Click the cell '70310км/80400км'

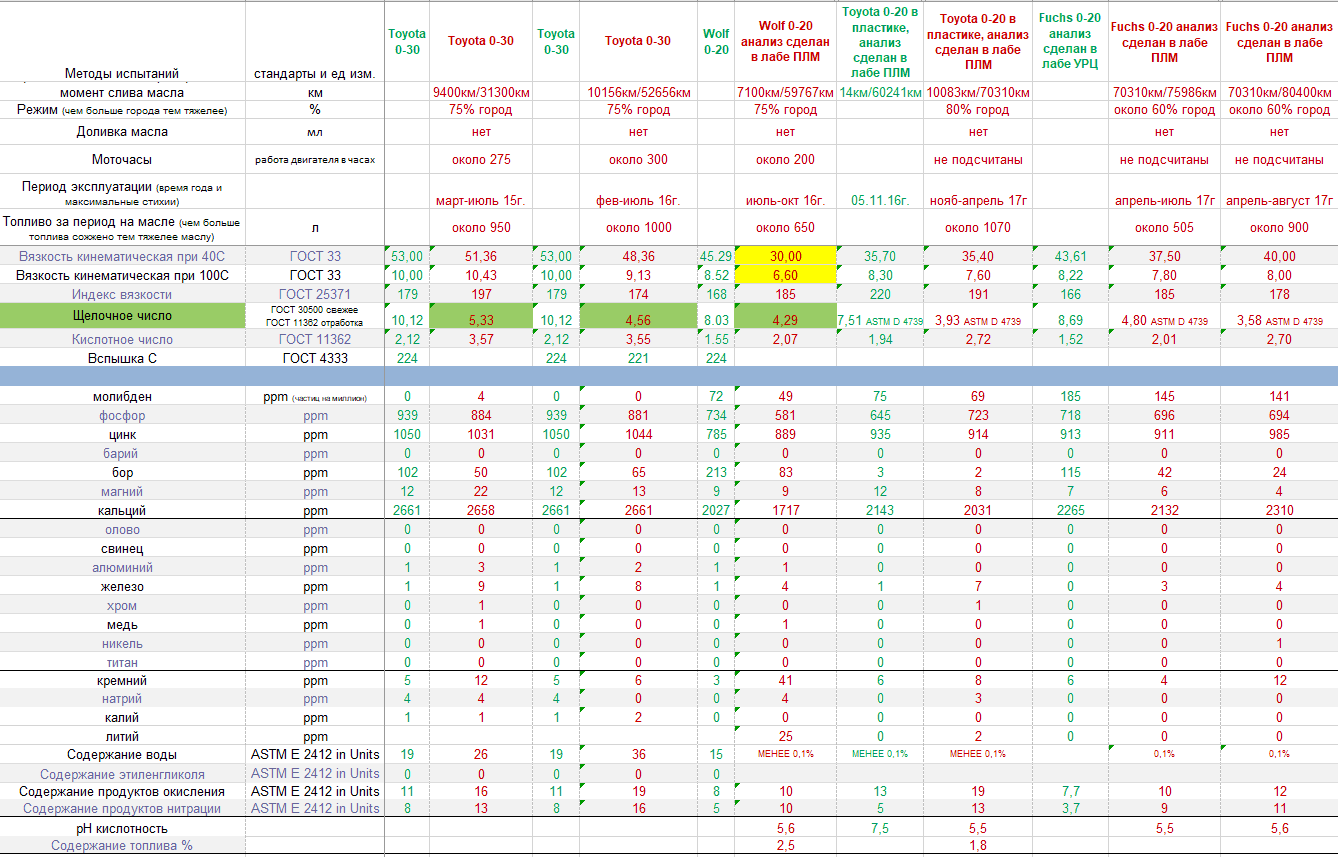(1279, 92)
